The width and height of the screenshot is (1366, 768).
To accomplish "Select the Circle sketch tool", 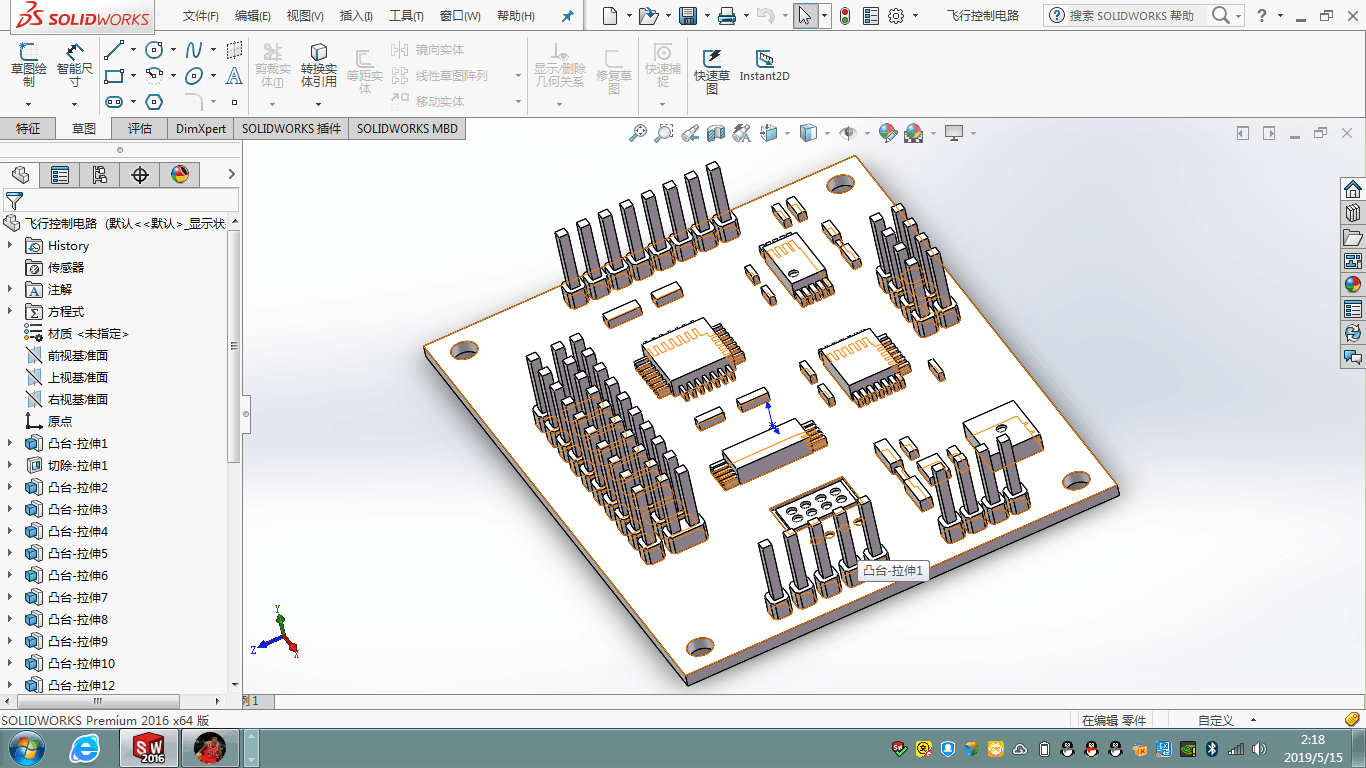I will 154,50.
